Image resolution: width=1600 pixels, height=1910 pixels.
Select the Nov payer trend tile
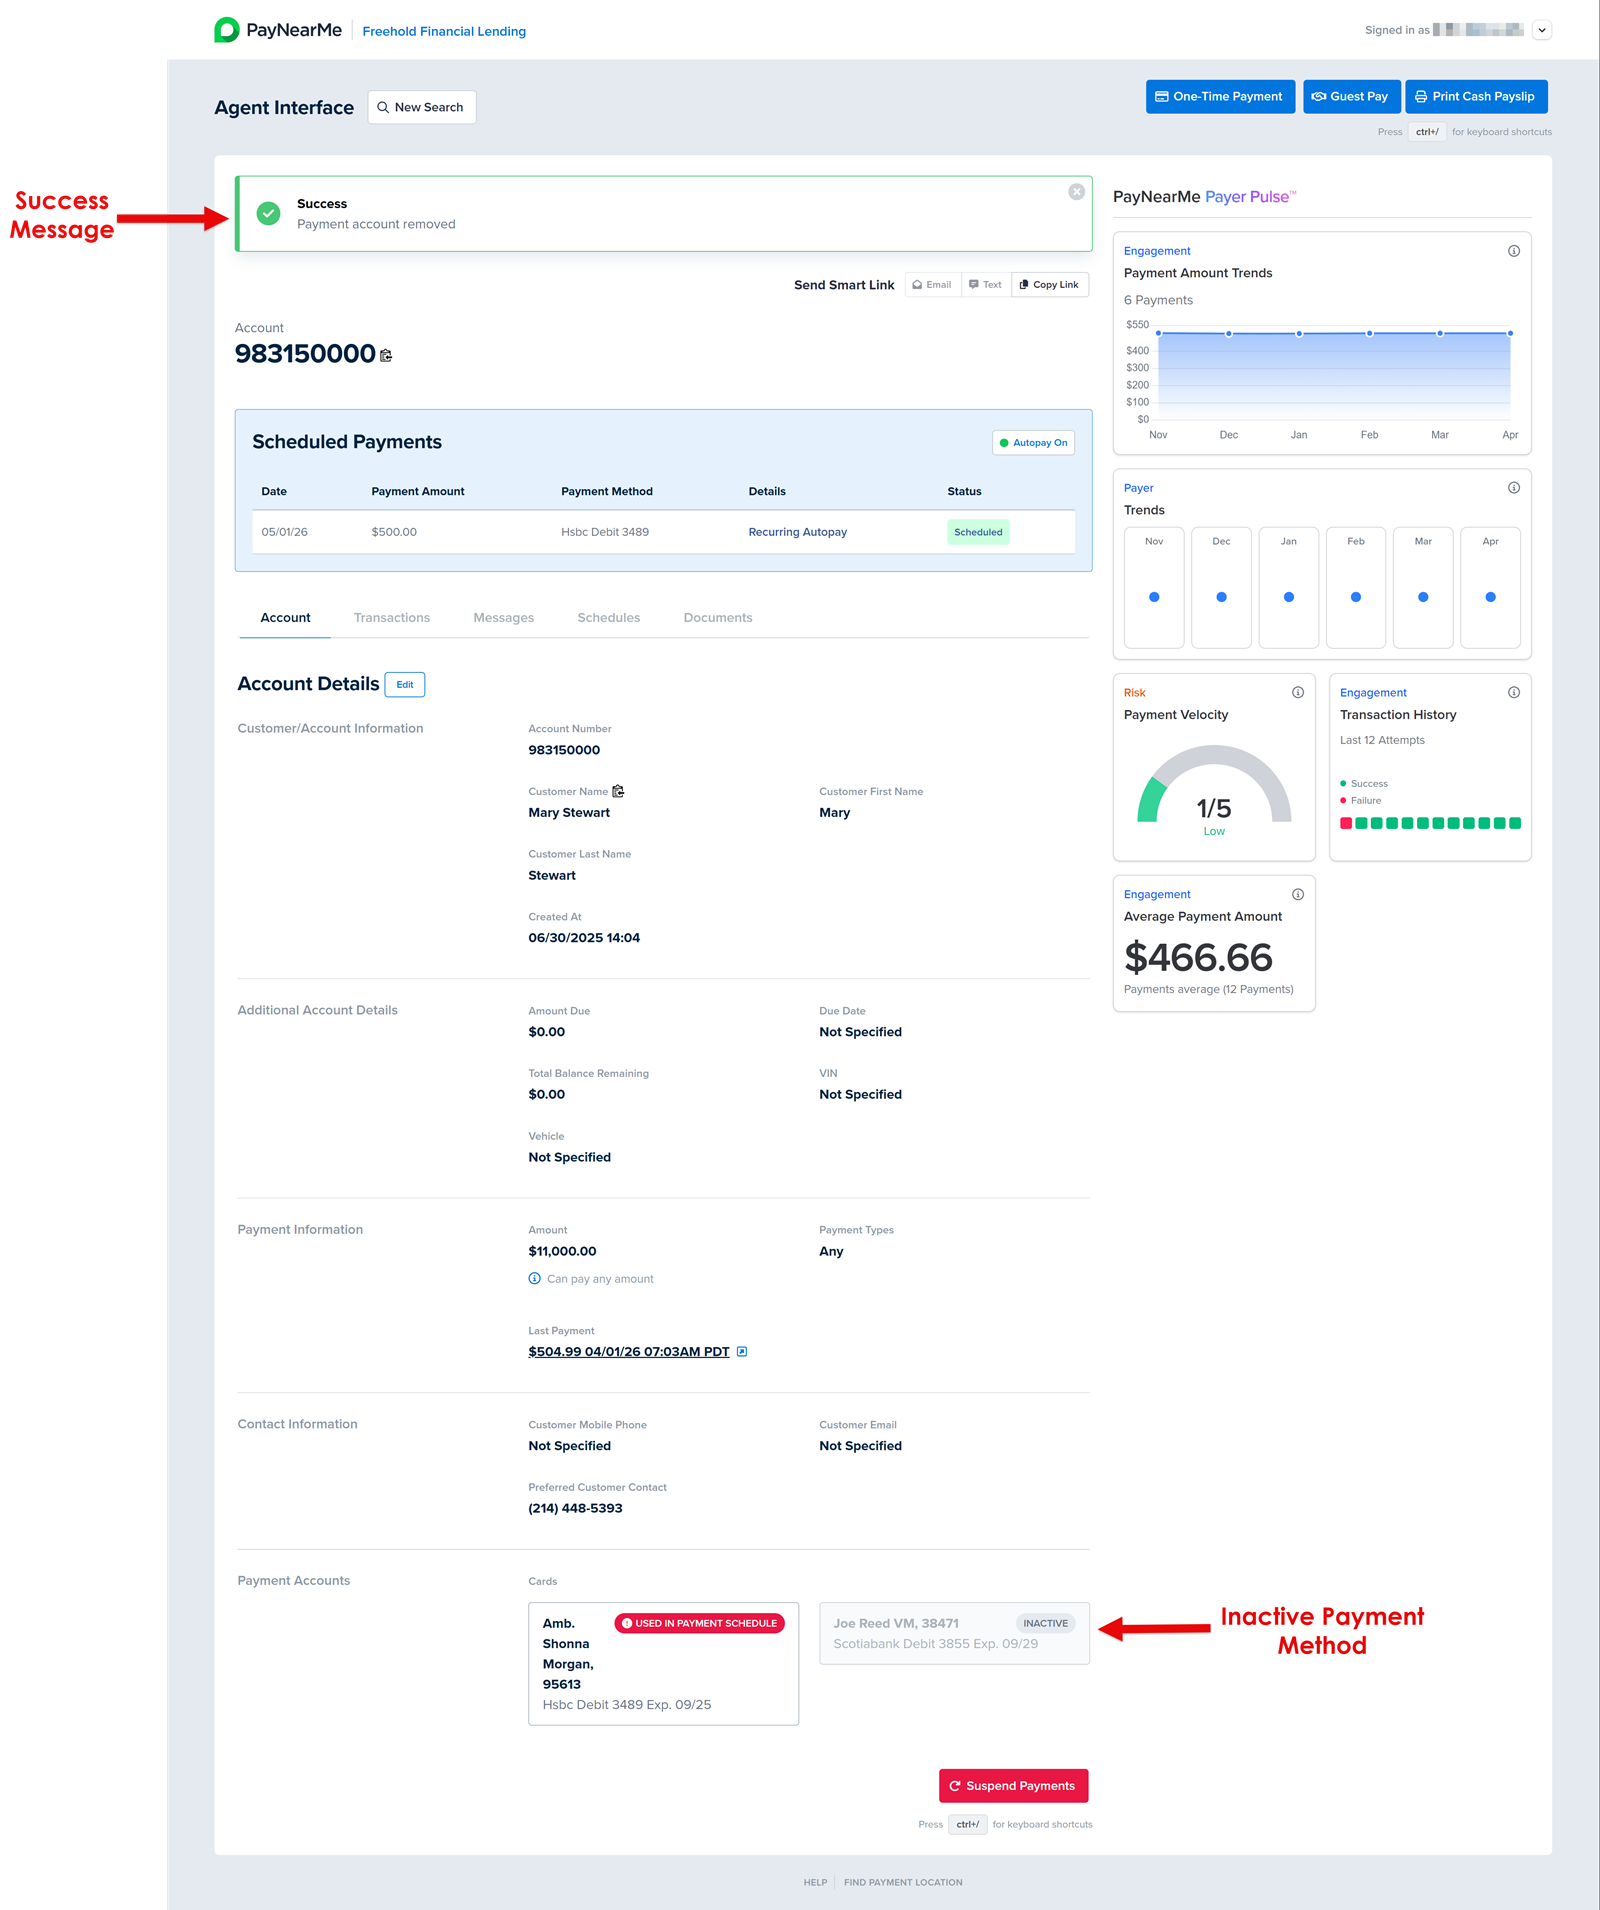click(x=1154, y=587)
